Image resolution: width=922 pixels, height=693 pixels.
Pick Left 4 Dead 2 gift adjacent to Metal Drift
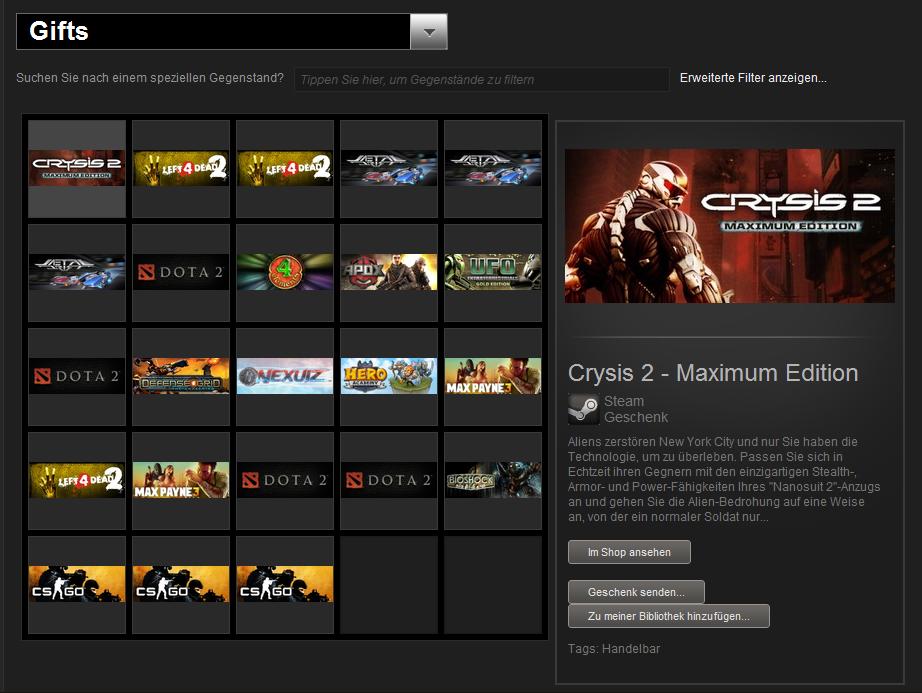[x=285, y=169]
